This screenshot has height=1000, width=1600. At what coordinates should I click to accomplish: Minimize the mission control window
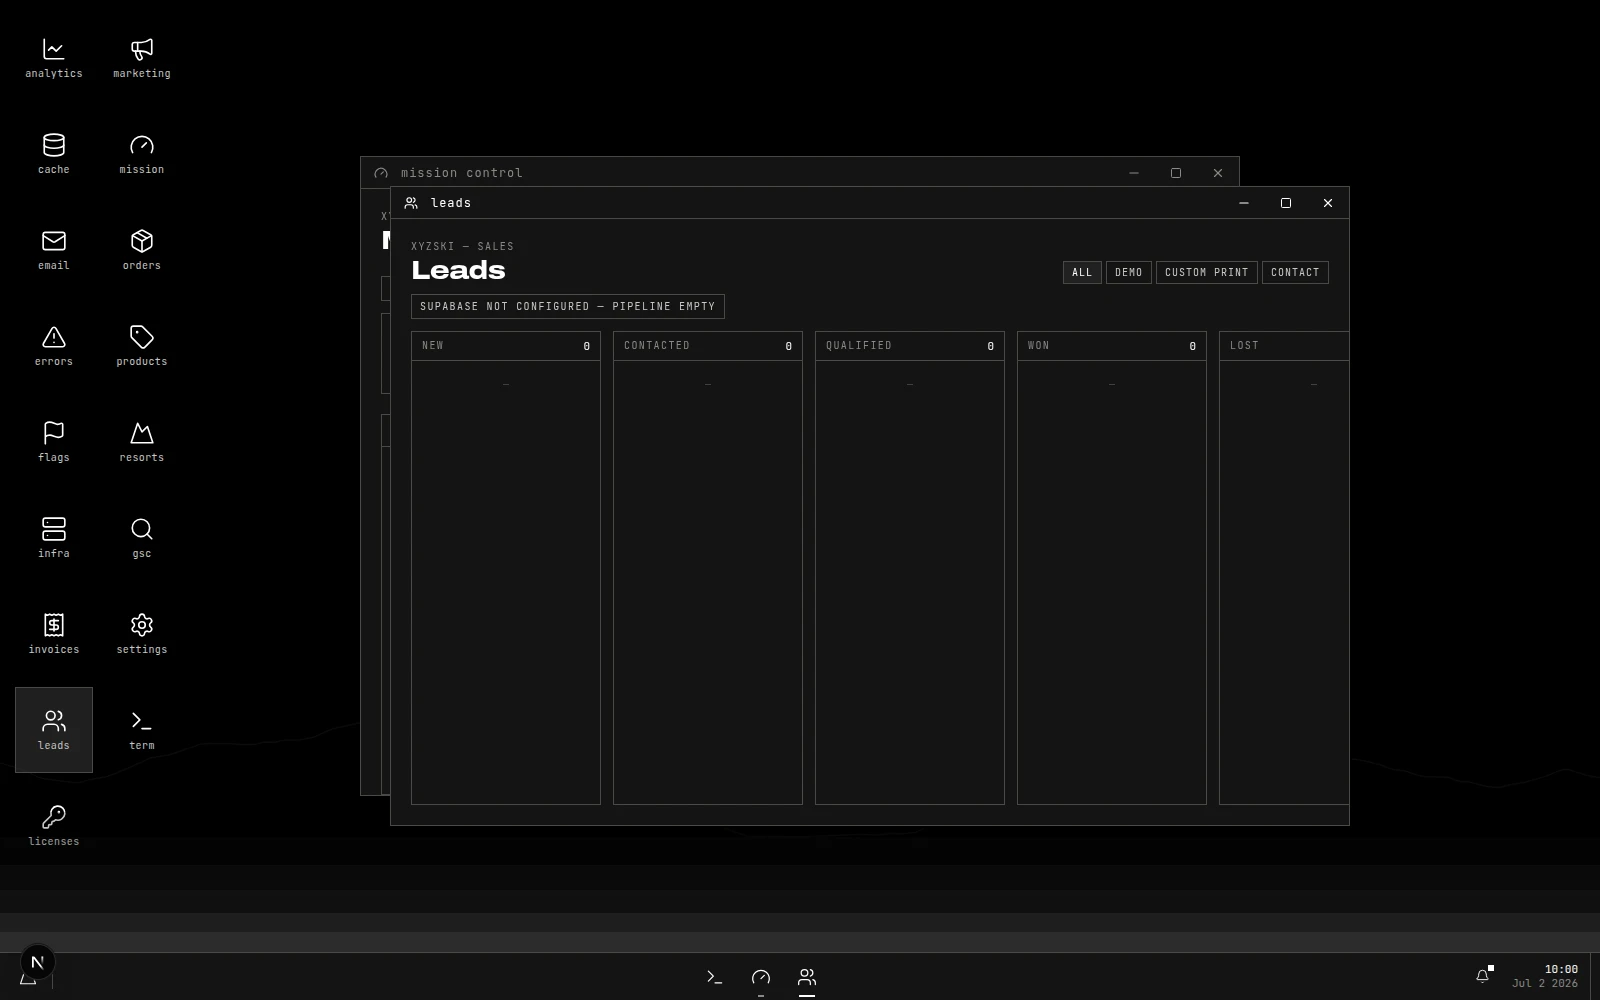tap(1134, 173)
